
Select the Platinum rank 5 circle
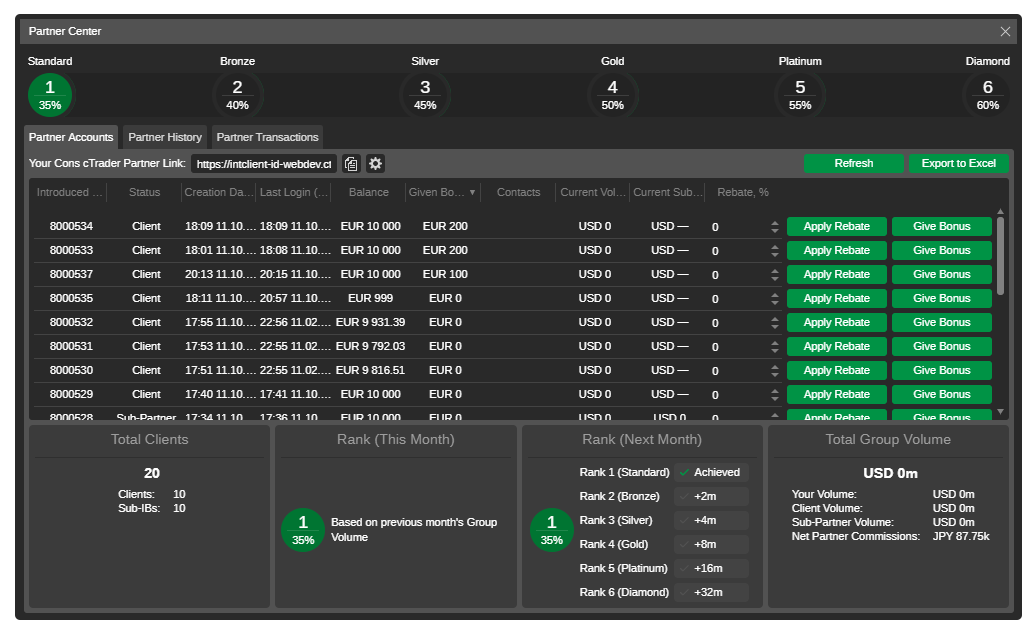800,96
